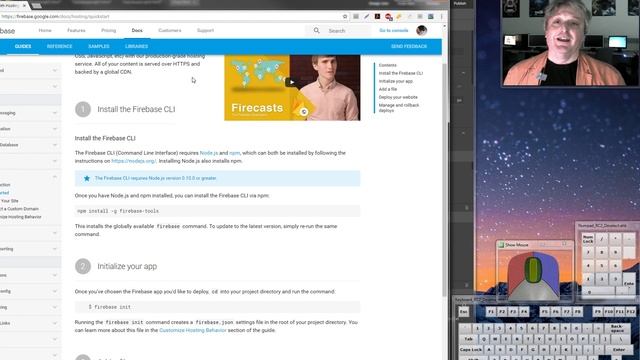Click F5 key on the on-screen keyboard
Image resolution: width=640 pixels, height=360 pixels.
pos(544,312)
